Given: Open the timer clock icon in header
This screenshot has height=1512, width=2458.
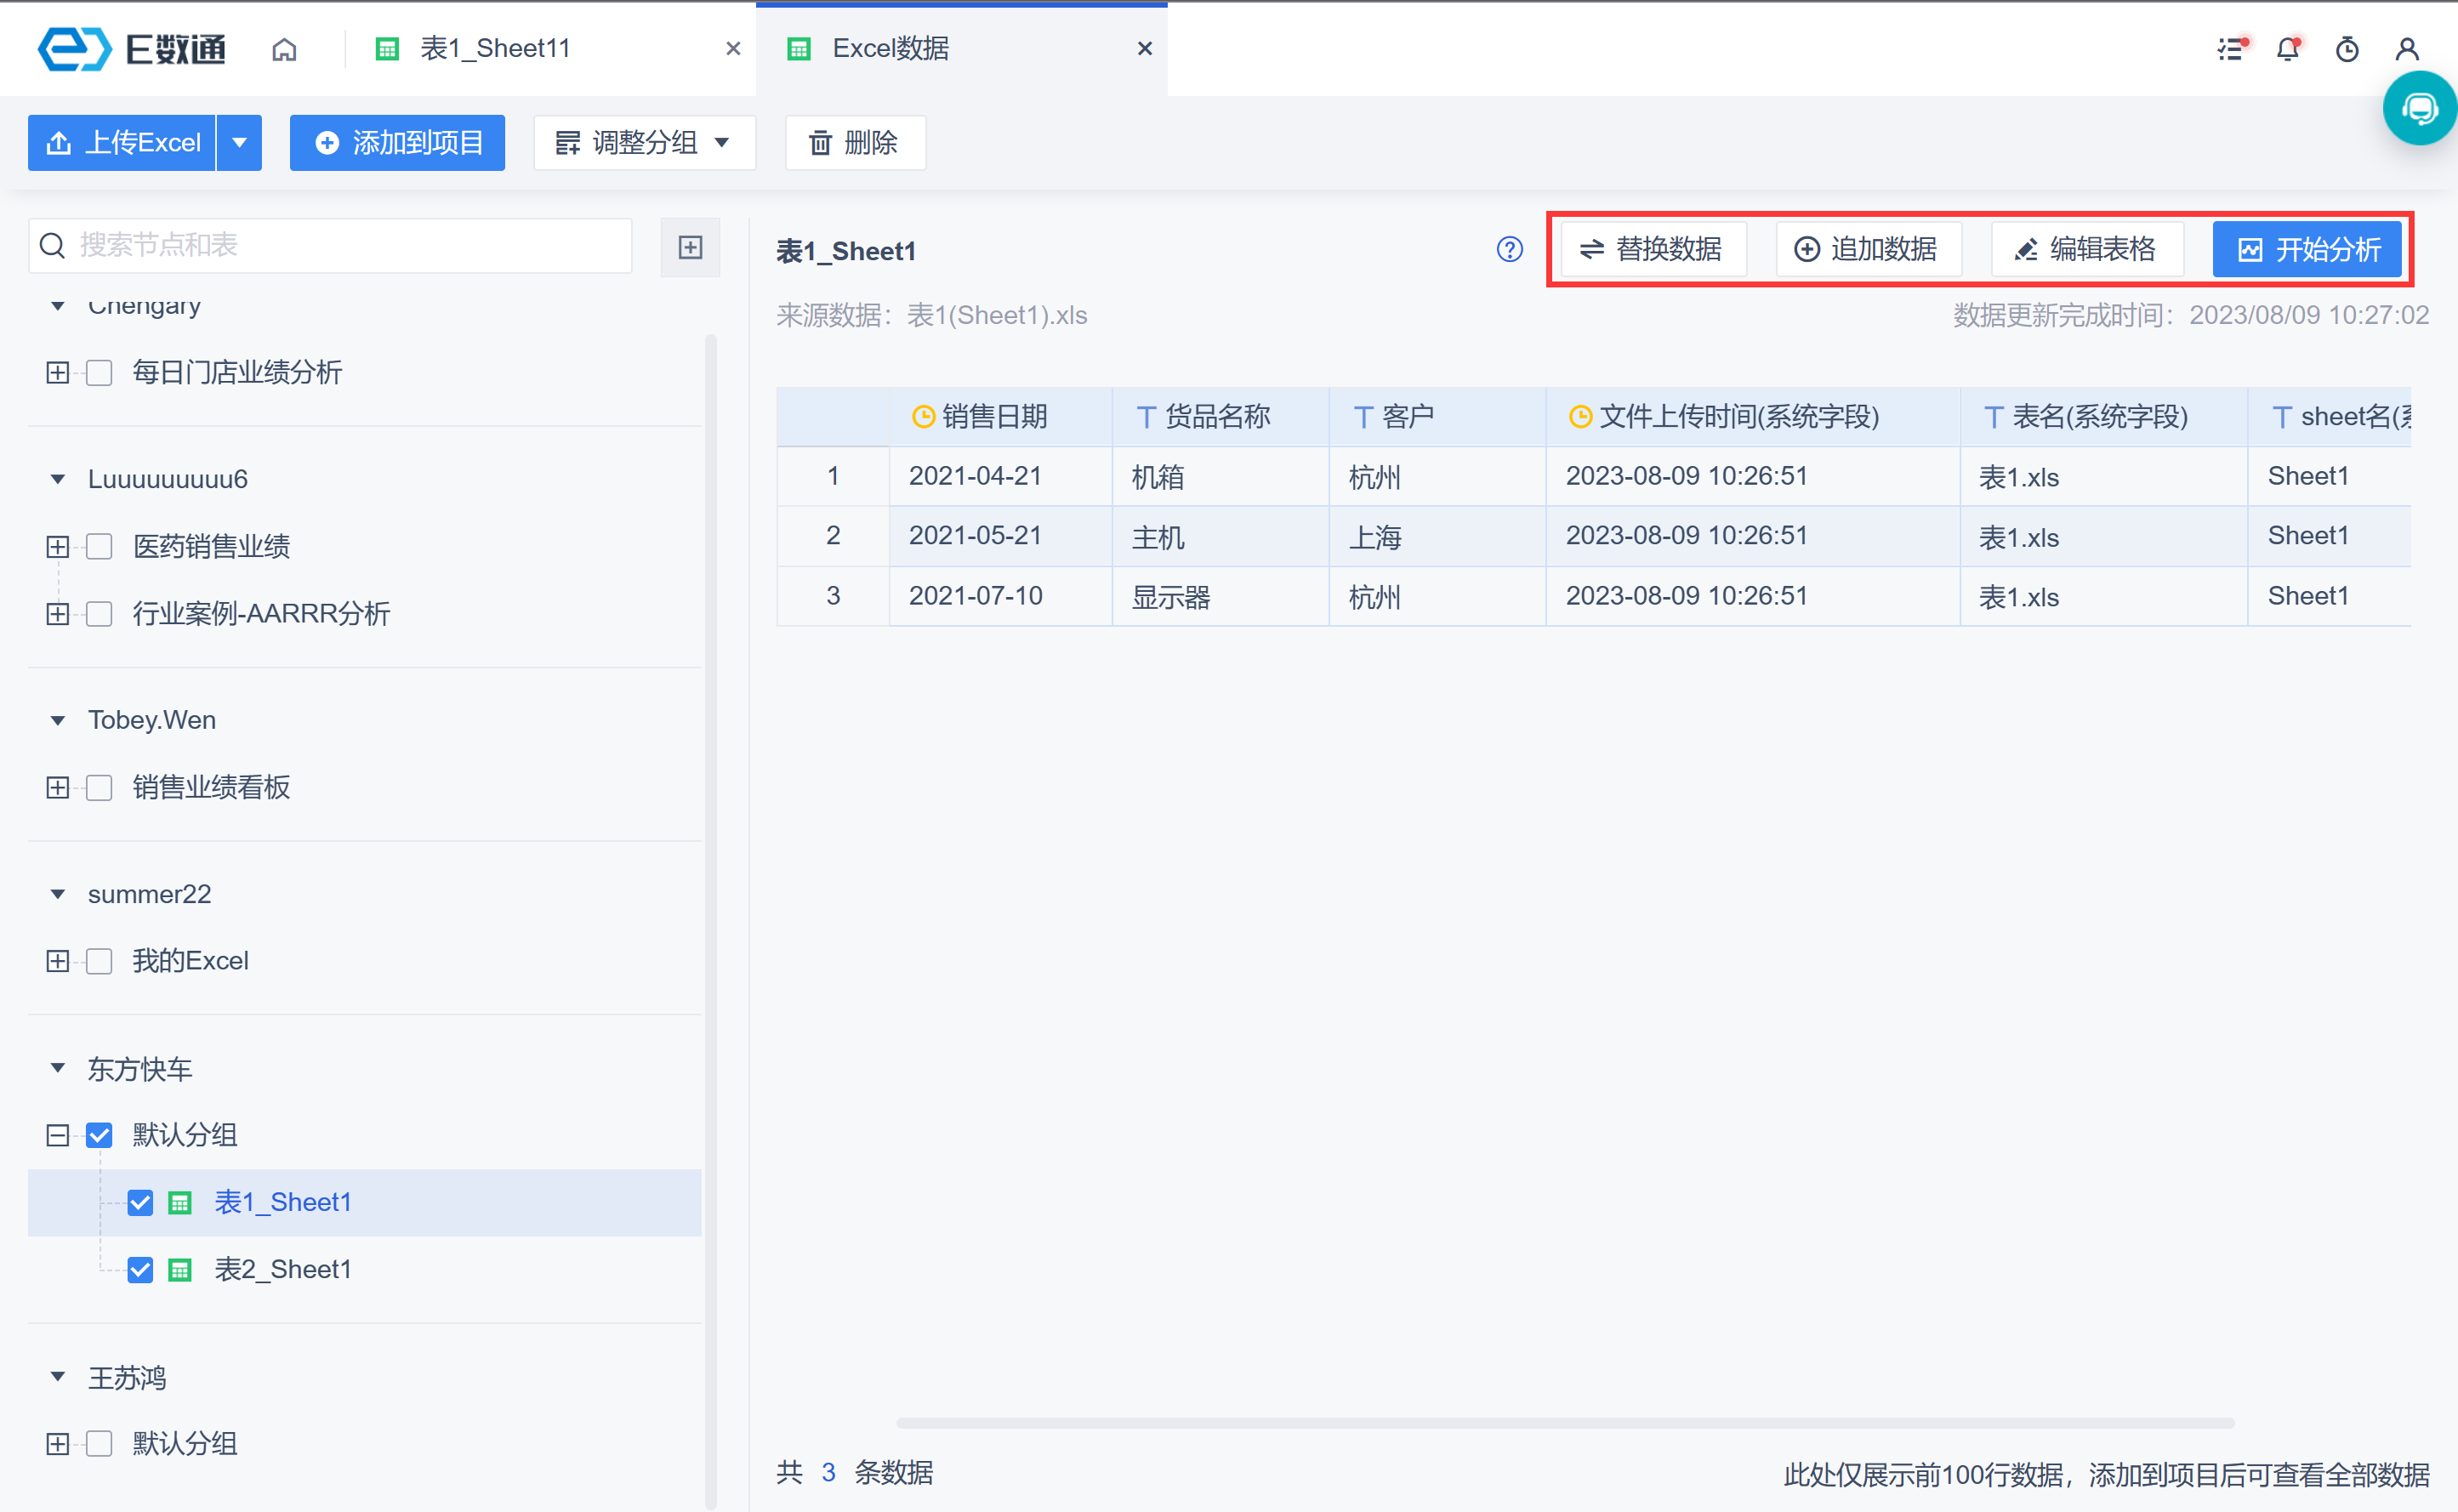Looking at the screenshot, I should pyautogui.click(x=2346, y=49).
